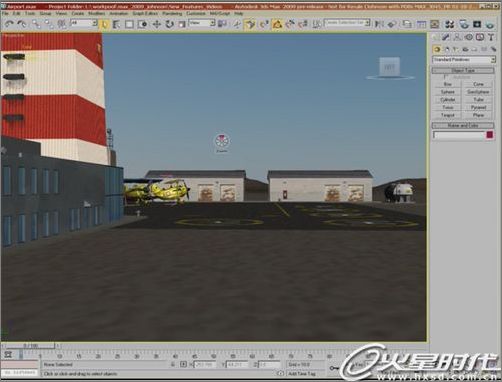Image resolution: width=502 pixels, height=382 pixels.
Task: Switch to Modify command panel tab
Action: 446,37
